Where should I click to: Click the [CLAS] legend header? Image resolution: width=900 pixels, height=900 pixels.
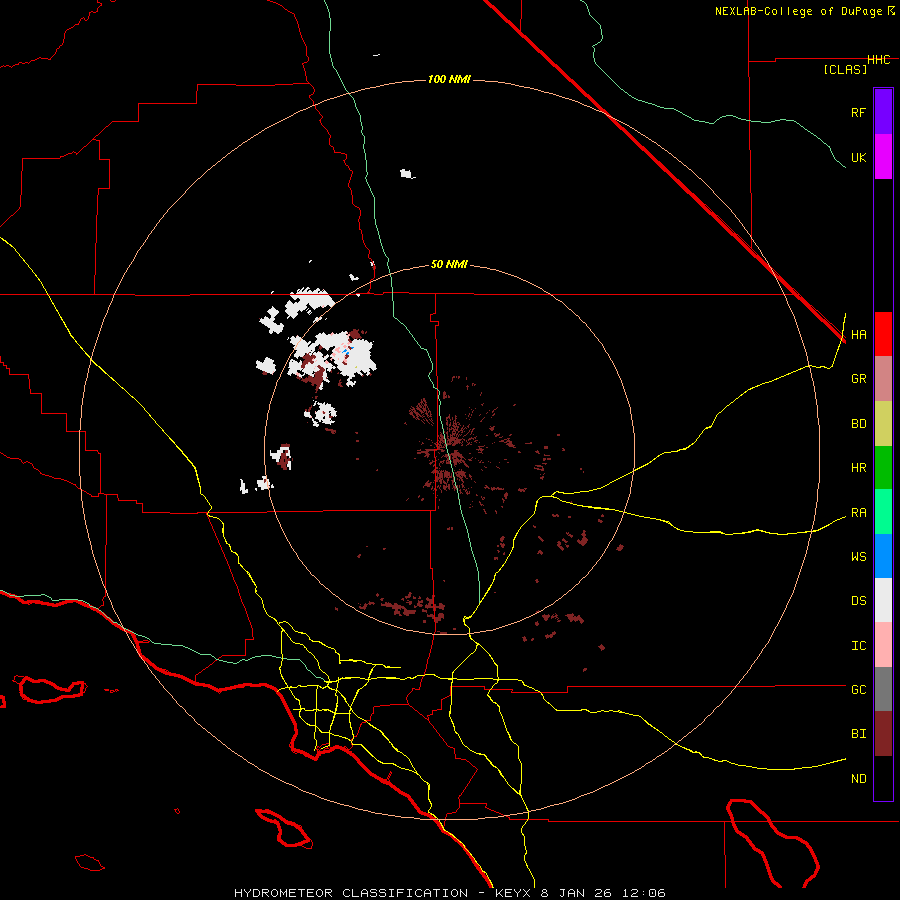(844, 70)
